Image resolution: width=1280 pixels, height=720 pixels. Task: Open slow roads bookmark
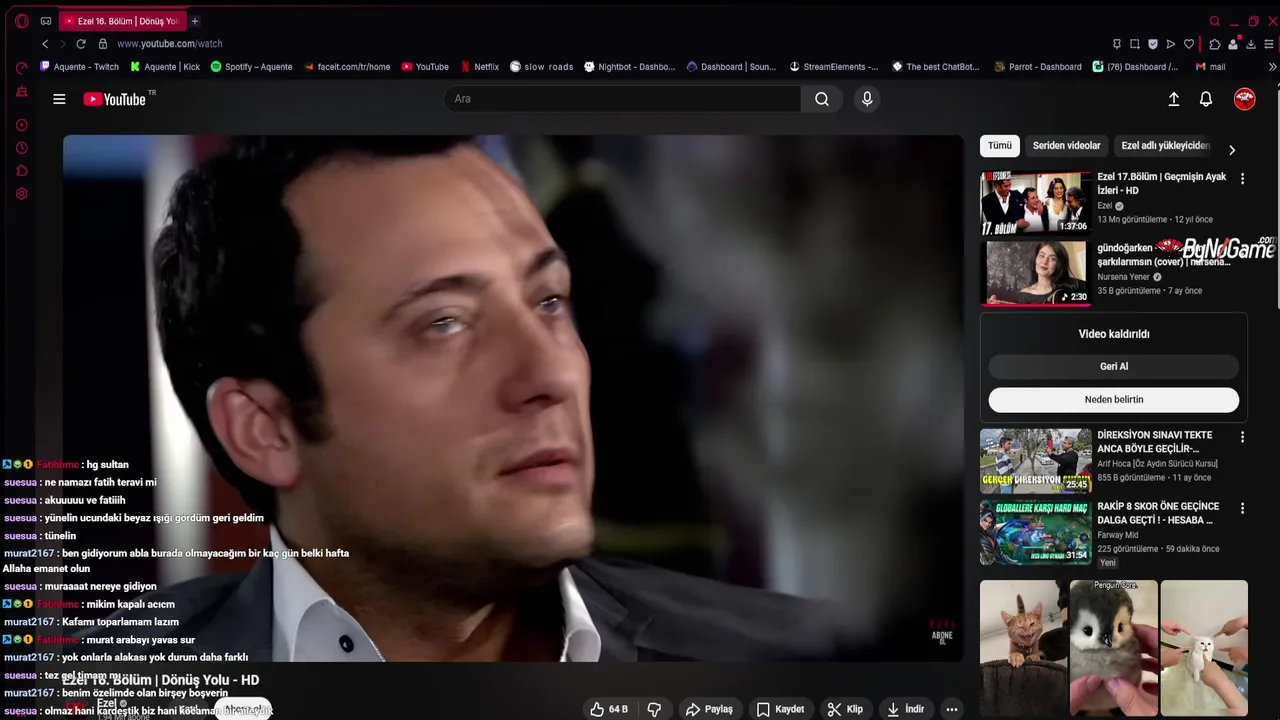click(541, 67)
